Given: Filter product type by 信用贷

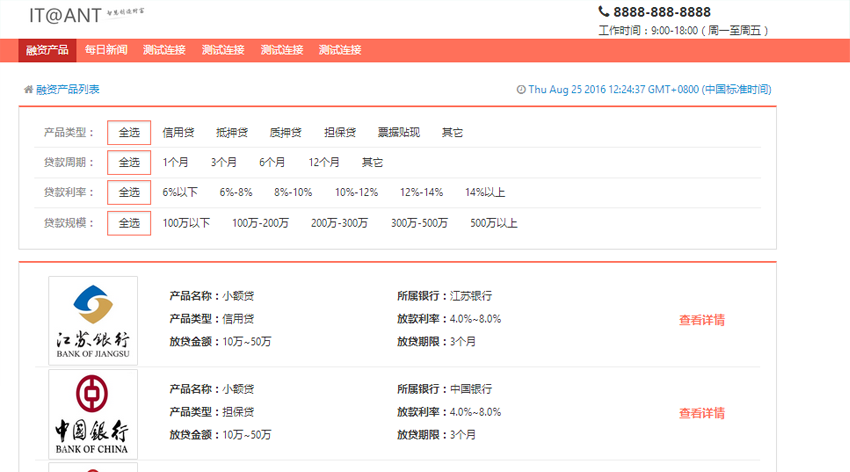Looking at the screenshot, I should click(x=178, y=133).
